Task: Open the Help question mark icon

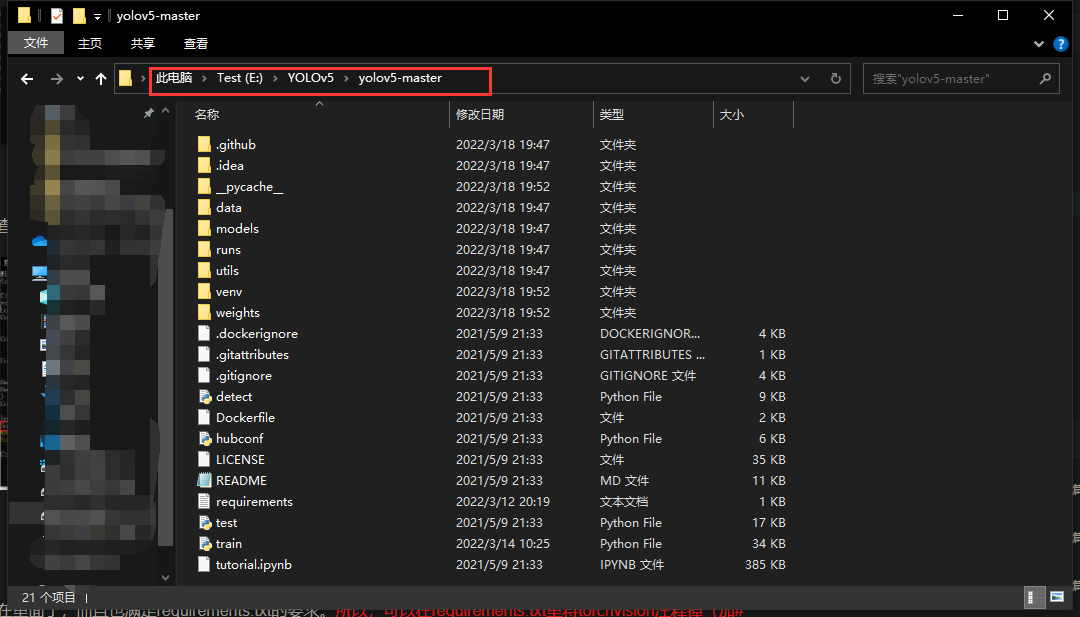Action: pyautogui.click(x=1061, y=44)
